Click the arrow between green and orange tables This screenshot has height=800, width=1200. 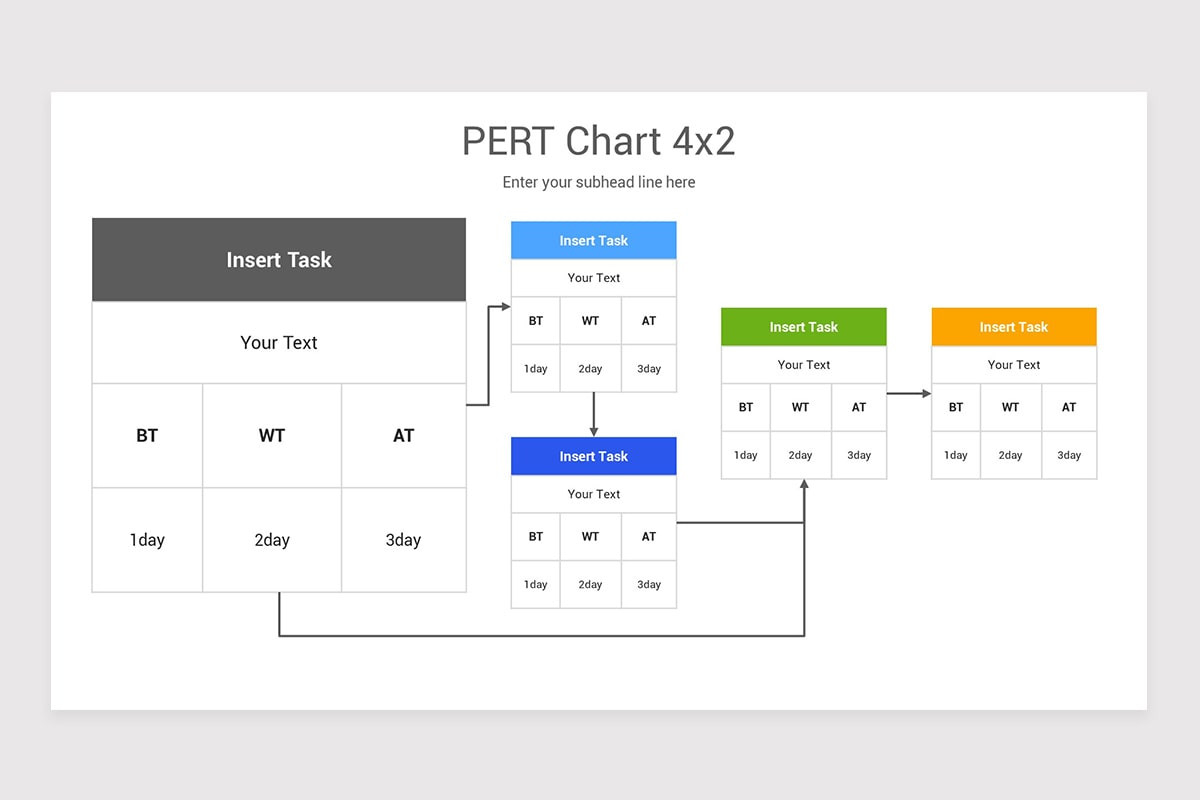pos(909,393)
